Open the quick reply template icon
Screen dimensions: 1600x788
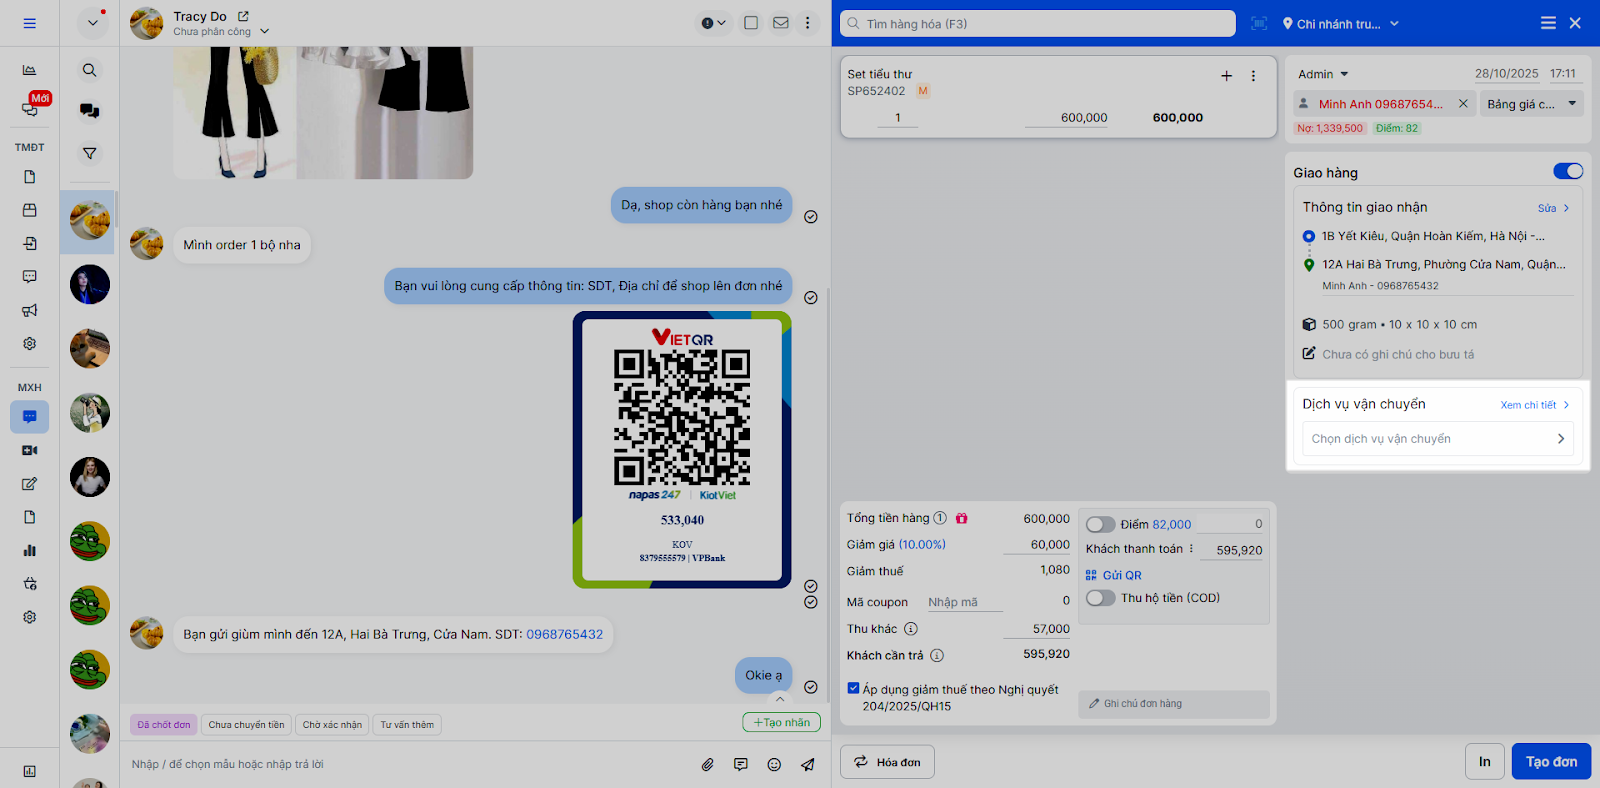tap(741, 764)
